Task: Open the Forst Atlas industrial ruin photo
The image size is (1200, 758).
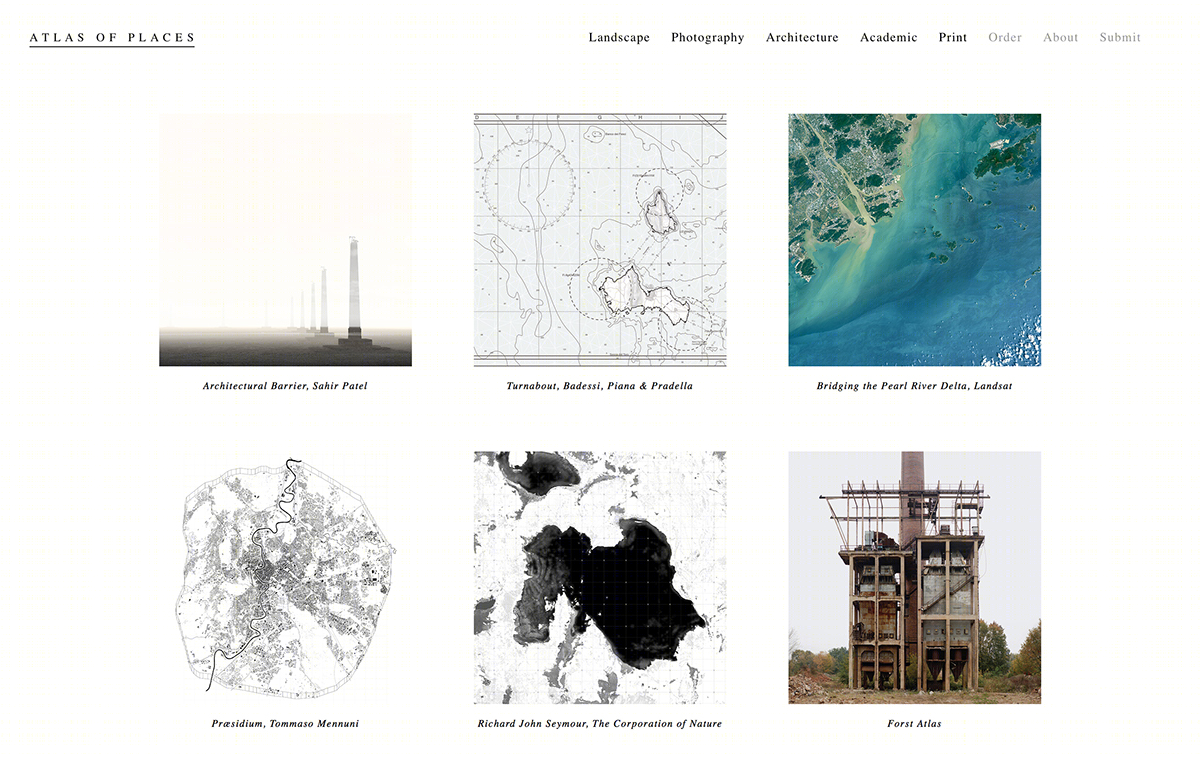Action: click(915, 578)
